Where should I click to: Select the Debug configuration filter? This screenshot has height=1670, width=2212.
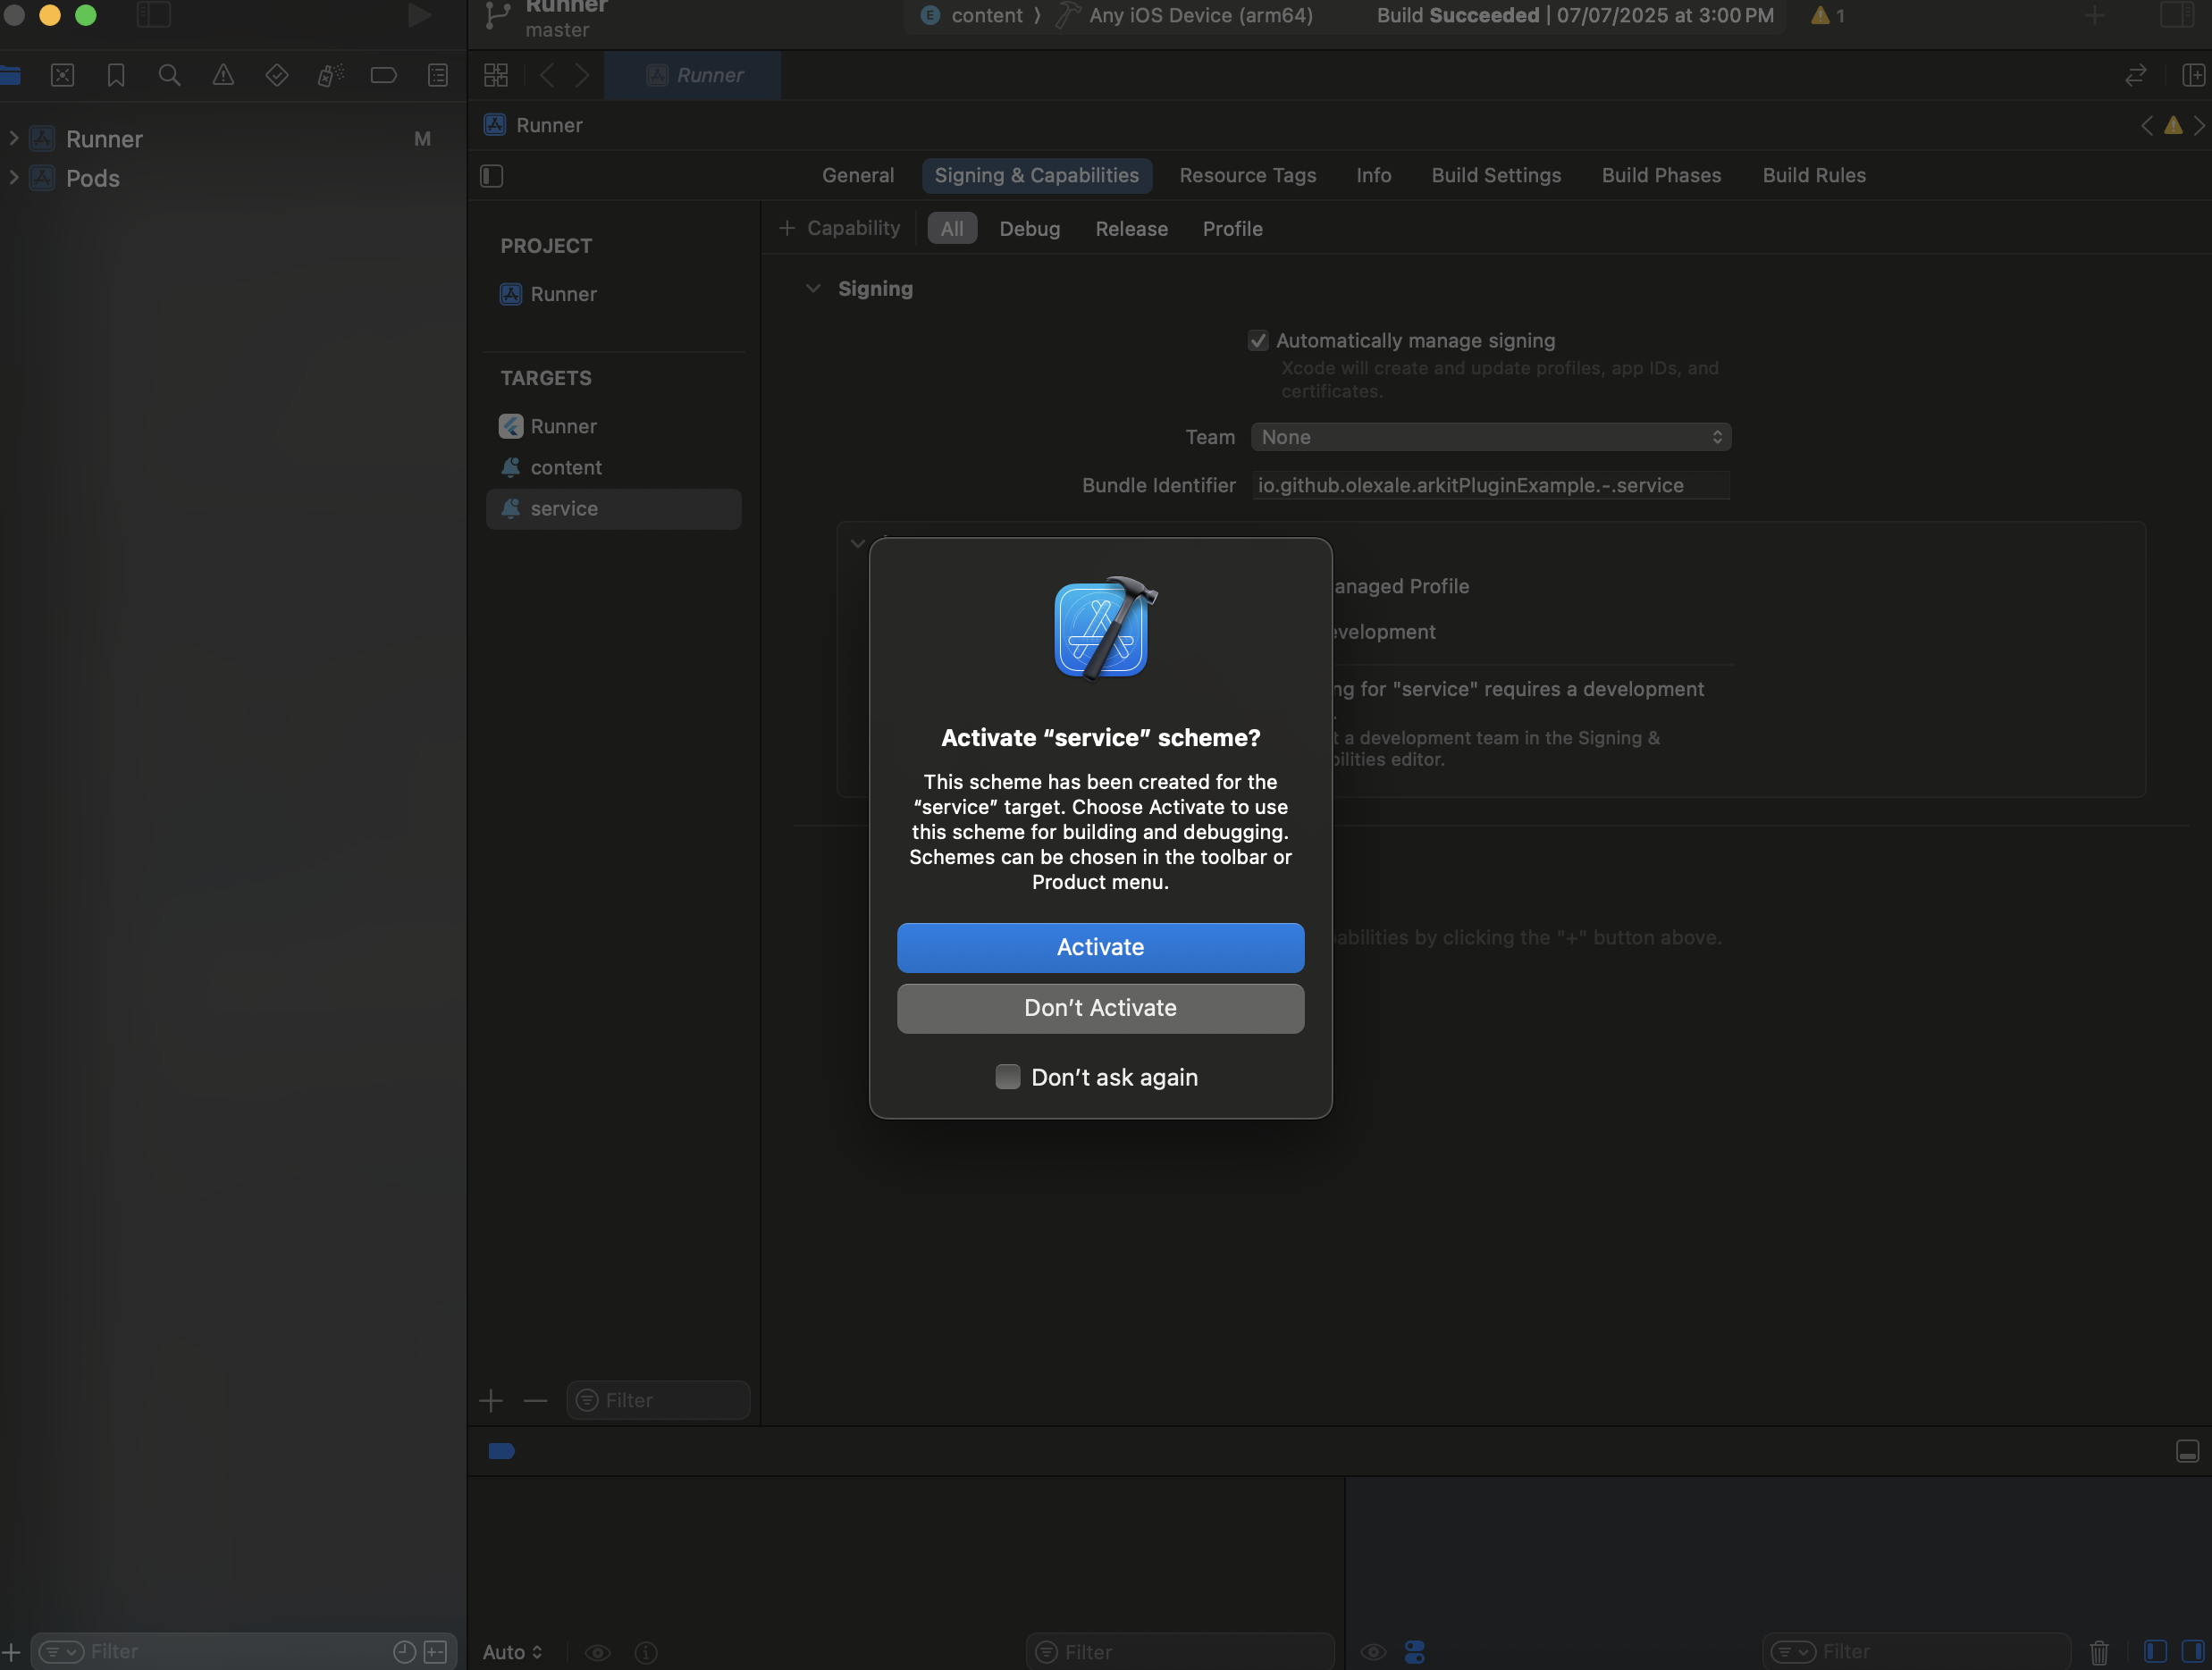pos(1029,228)
